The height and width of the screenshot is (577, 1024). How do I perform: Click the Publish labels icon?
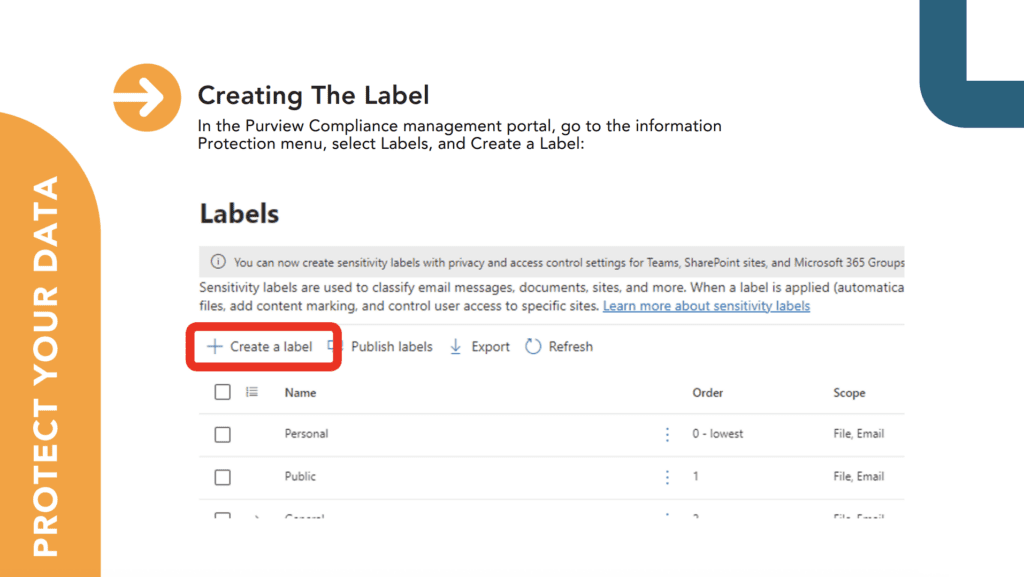pyautogui.click(x=336, y=346)
